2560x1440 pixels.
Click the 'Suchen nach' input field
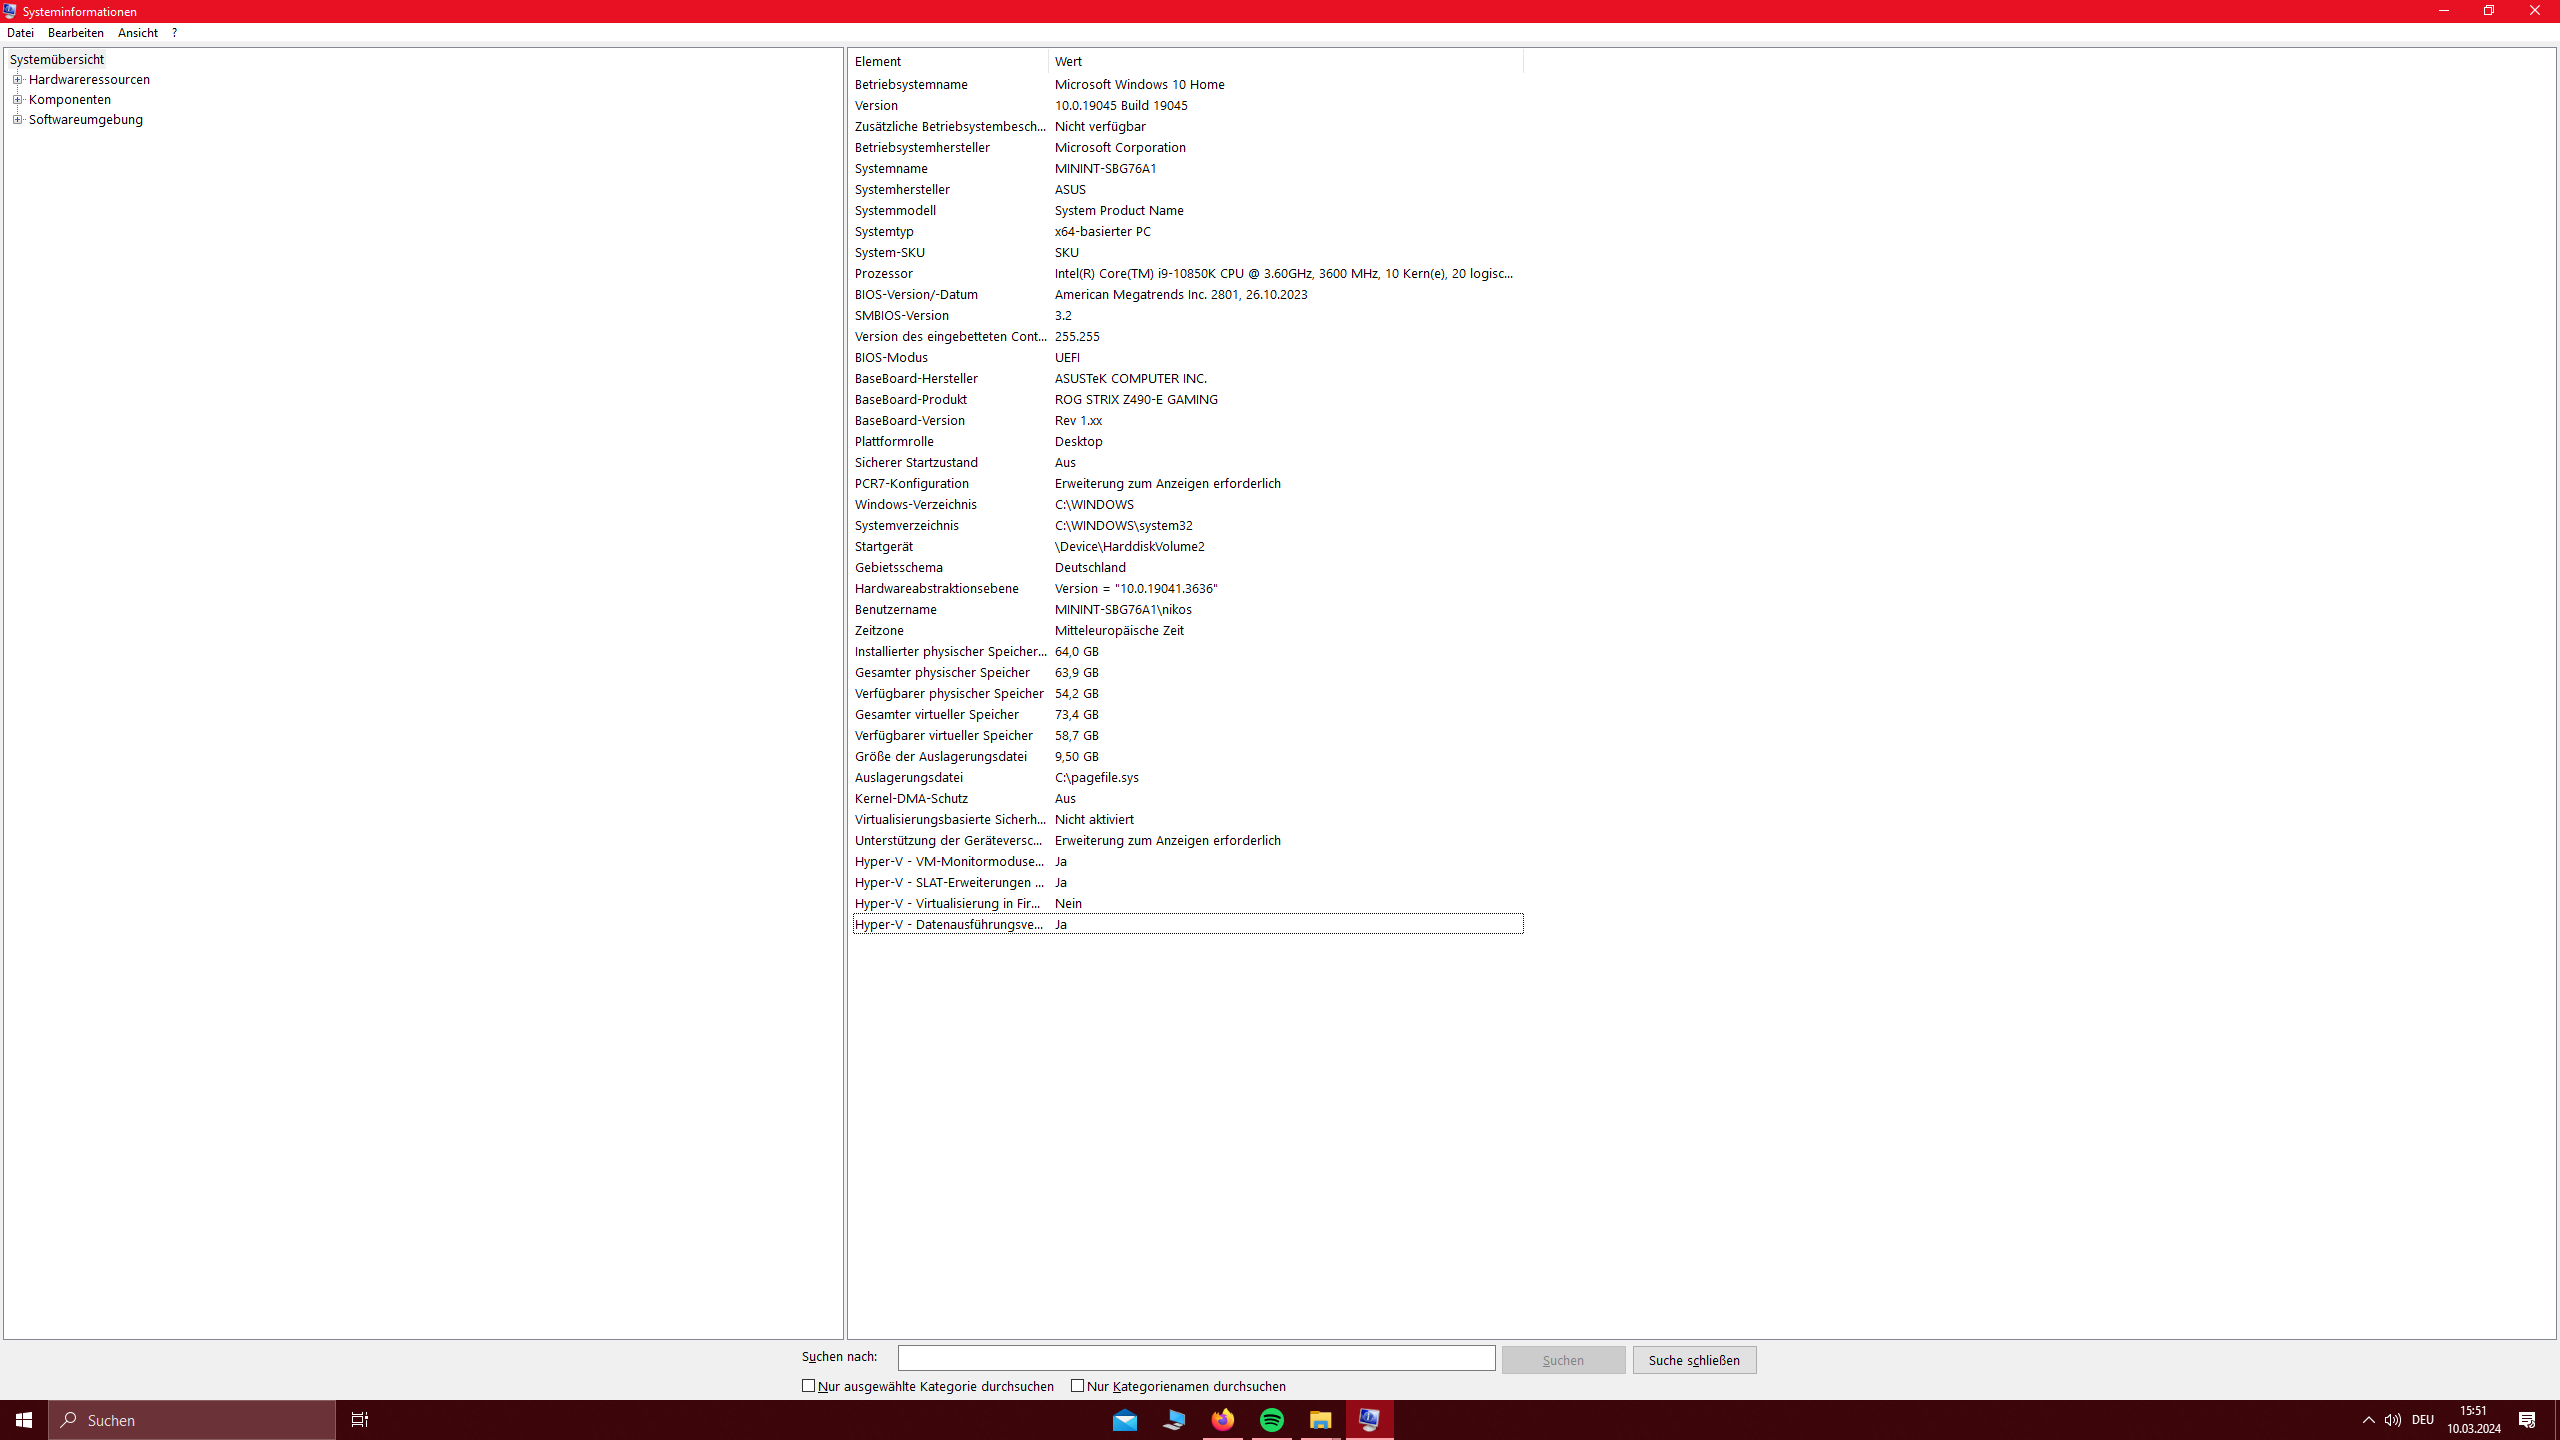coord(1196,1358)
